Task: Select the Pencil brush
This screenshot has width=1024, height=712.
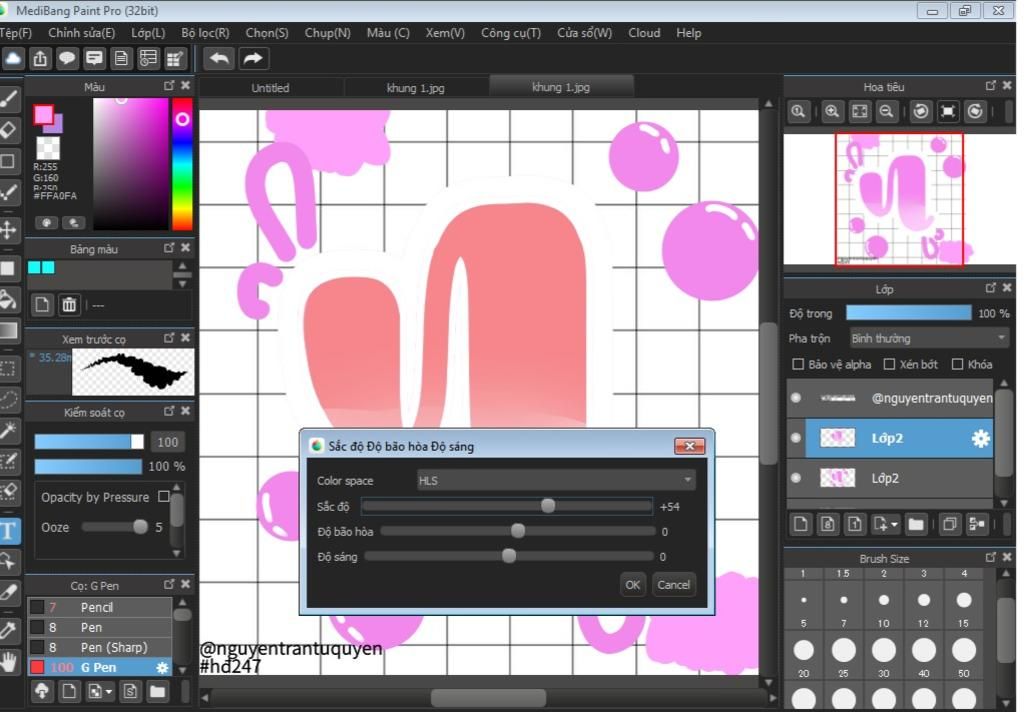Action: (x=100, y=607)
